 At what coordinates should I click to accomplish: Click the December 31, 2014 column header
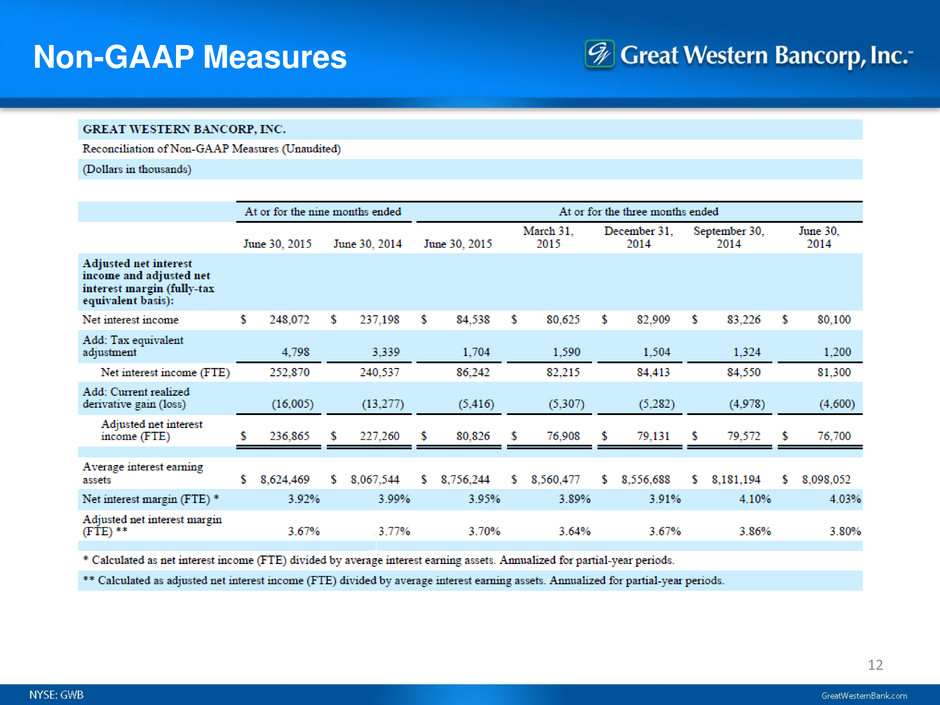pos(638,237)
